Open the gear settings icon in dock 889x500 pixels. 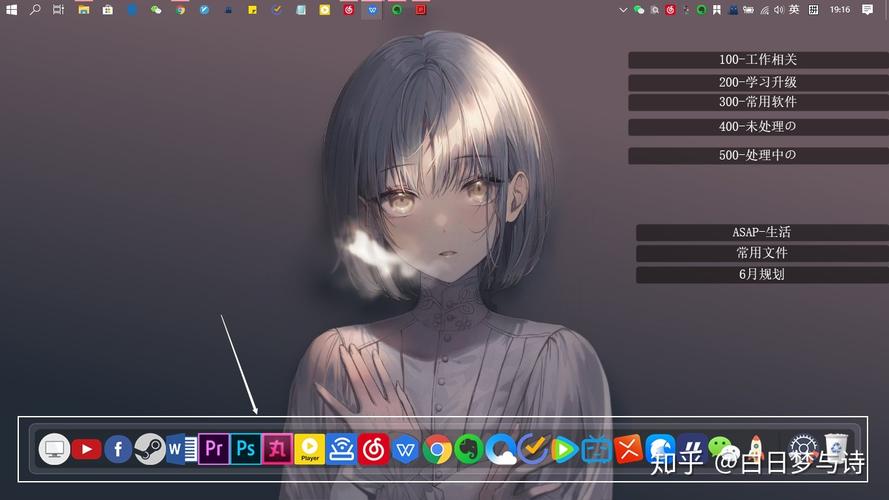pyautogui.click(x=803, y=449)
